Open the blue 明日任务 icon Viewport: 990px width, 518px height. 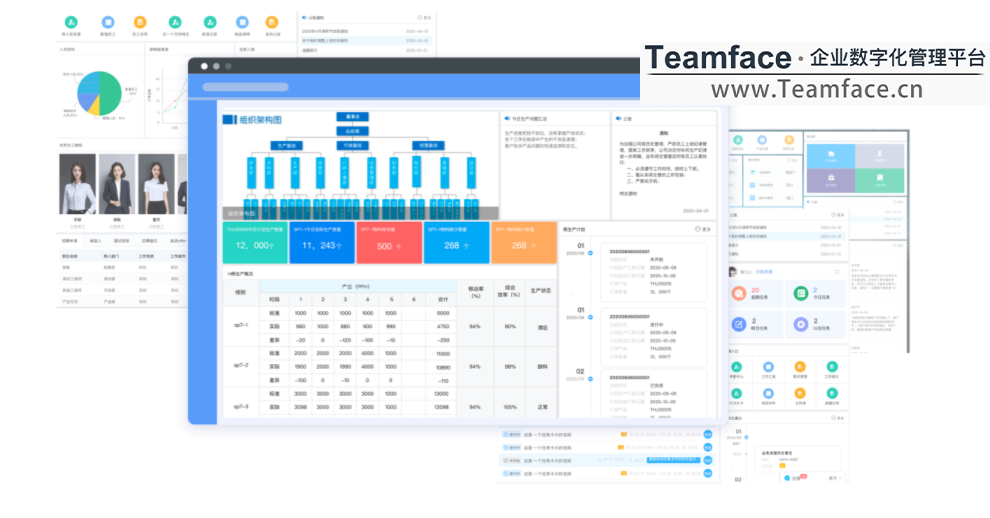tap(739, 324)
